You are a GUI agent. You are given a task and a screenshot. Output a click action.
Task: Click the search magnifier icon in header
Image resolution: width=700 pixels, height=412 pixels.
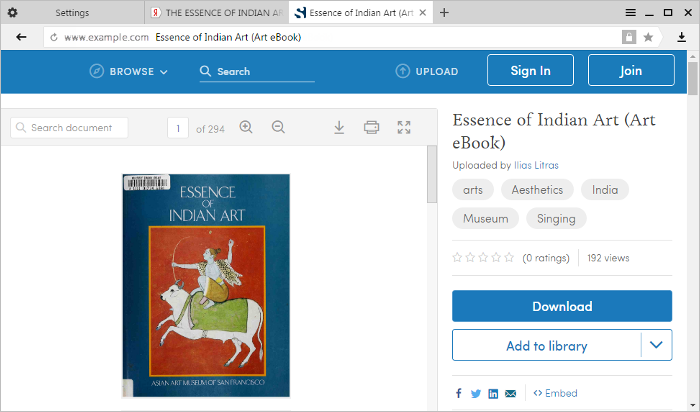tap(205, 71)
